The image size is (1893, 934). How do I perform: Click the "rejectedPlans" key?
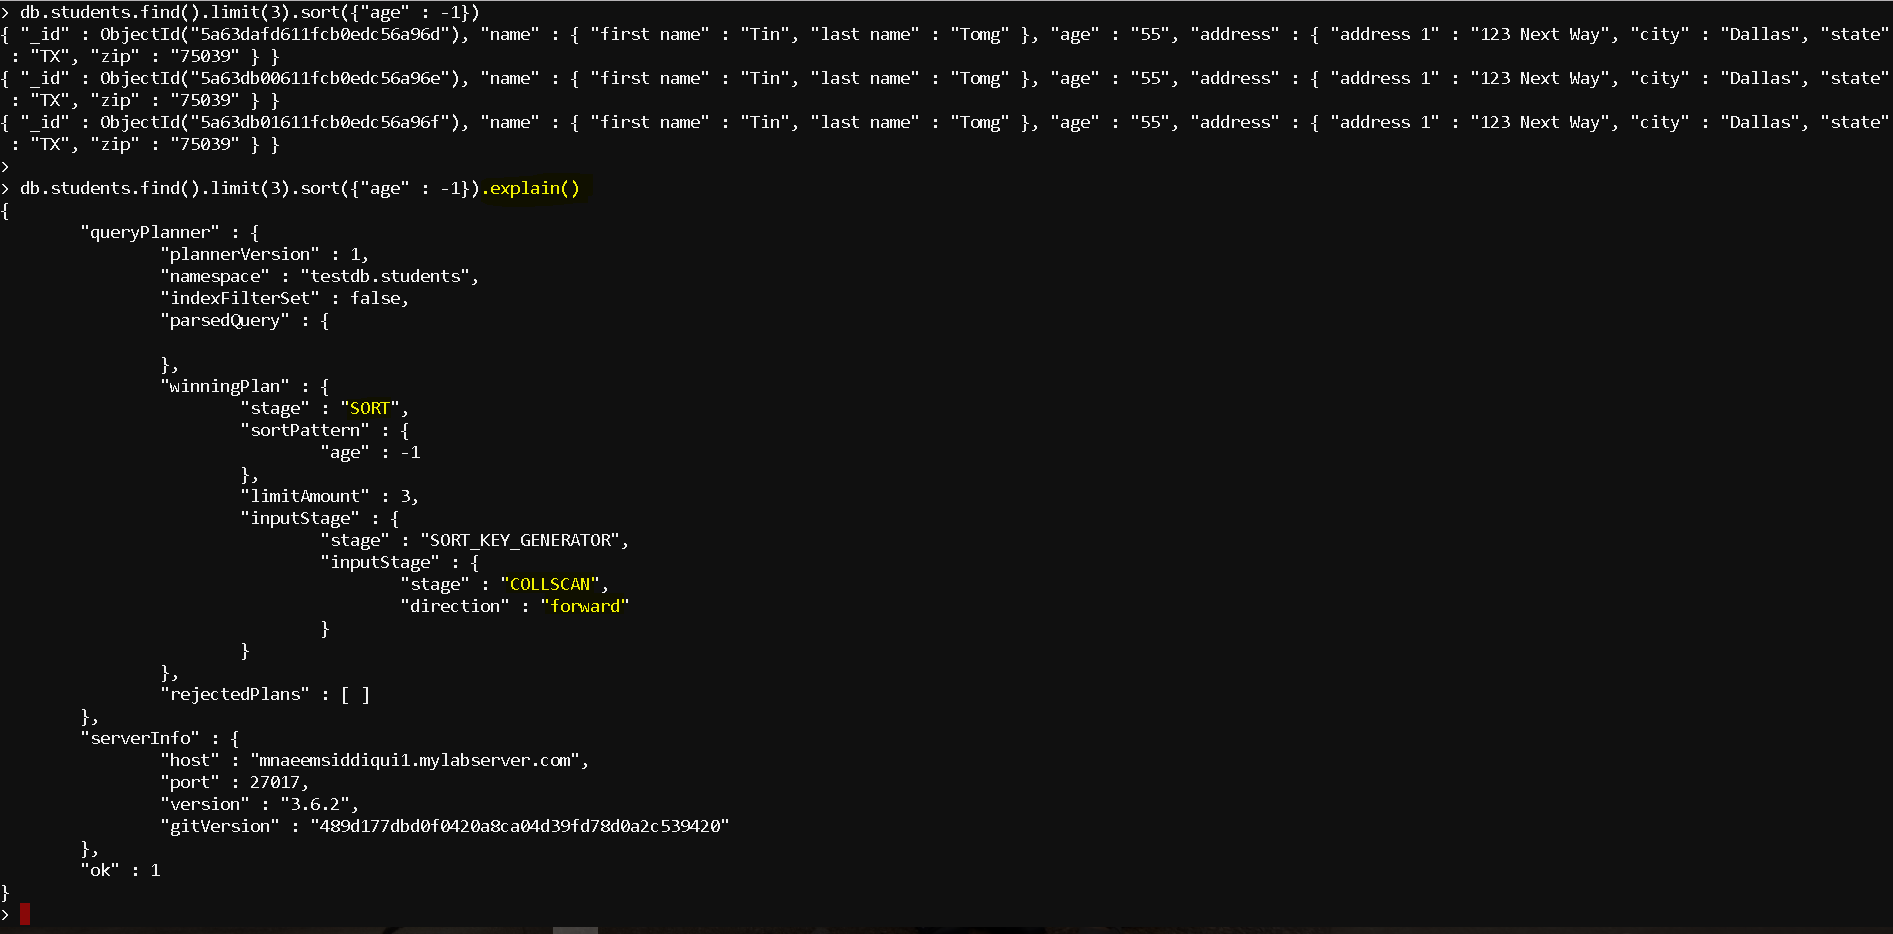[235, 694]
